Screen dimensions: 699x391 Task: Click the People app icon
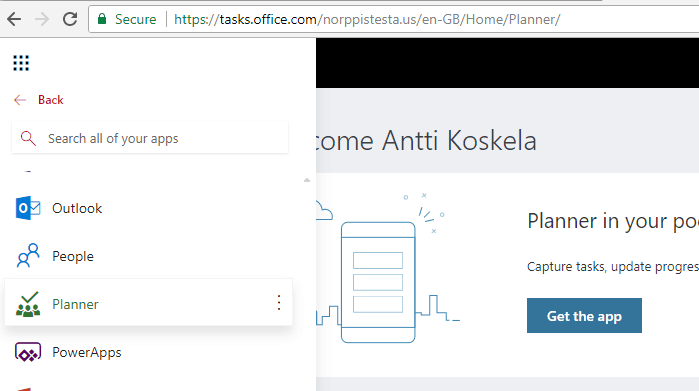pyautogui.click(x=28, y=255)
